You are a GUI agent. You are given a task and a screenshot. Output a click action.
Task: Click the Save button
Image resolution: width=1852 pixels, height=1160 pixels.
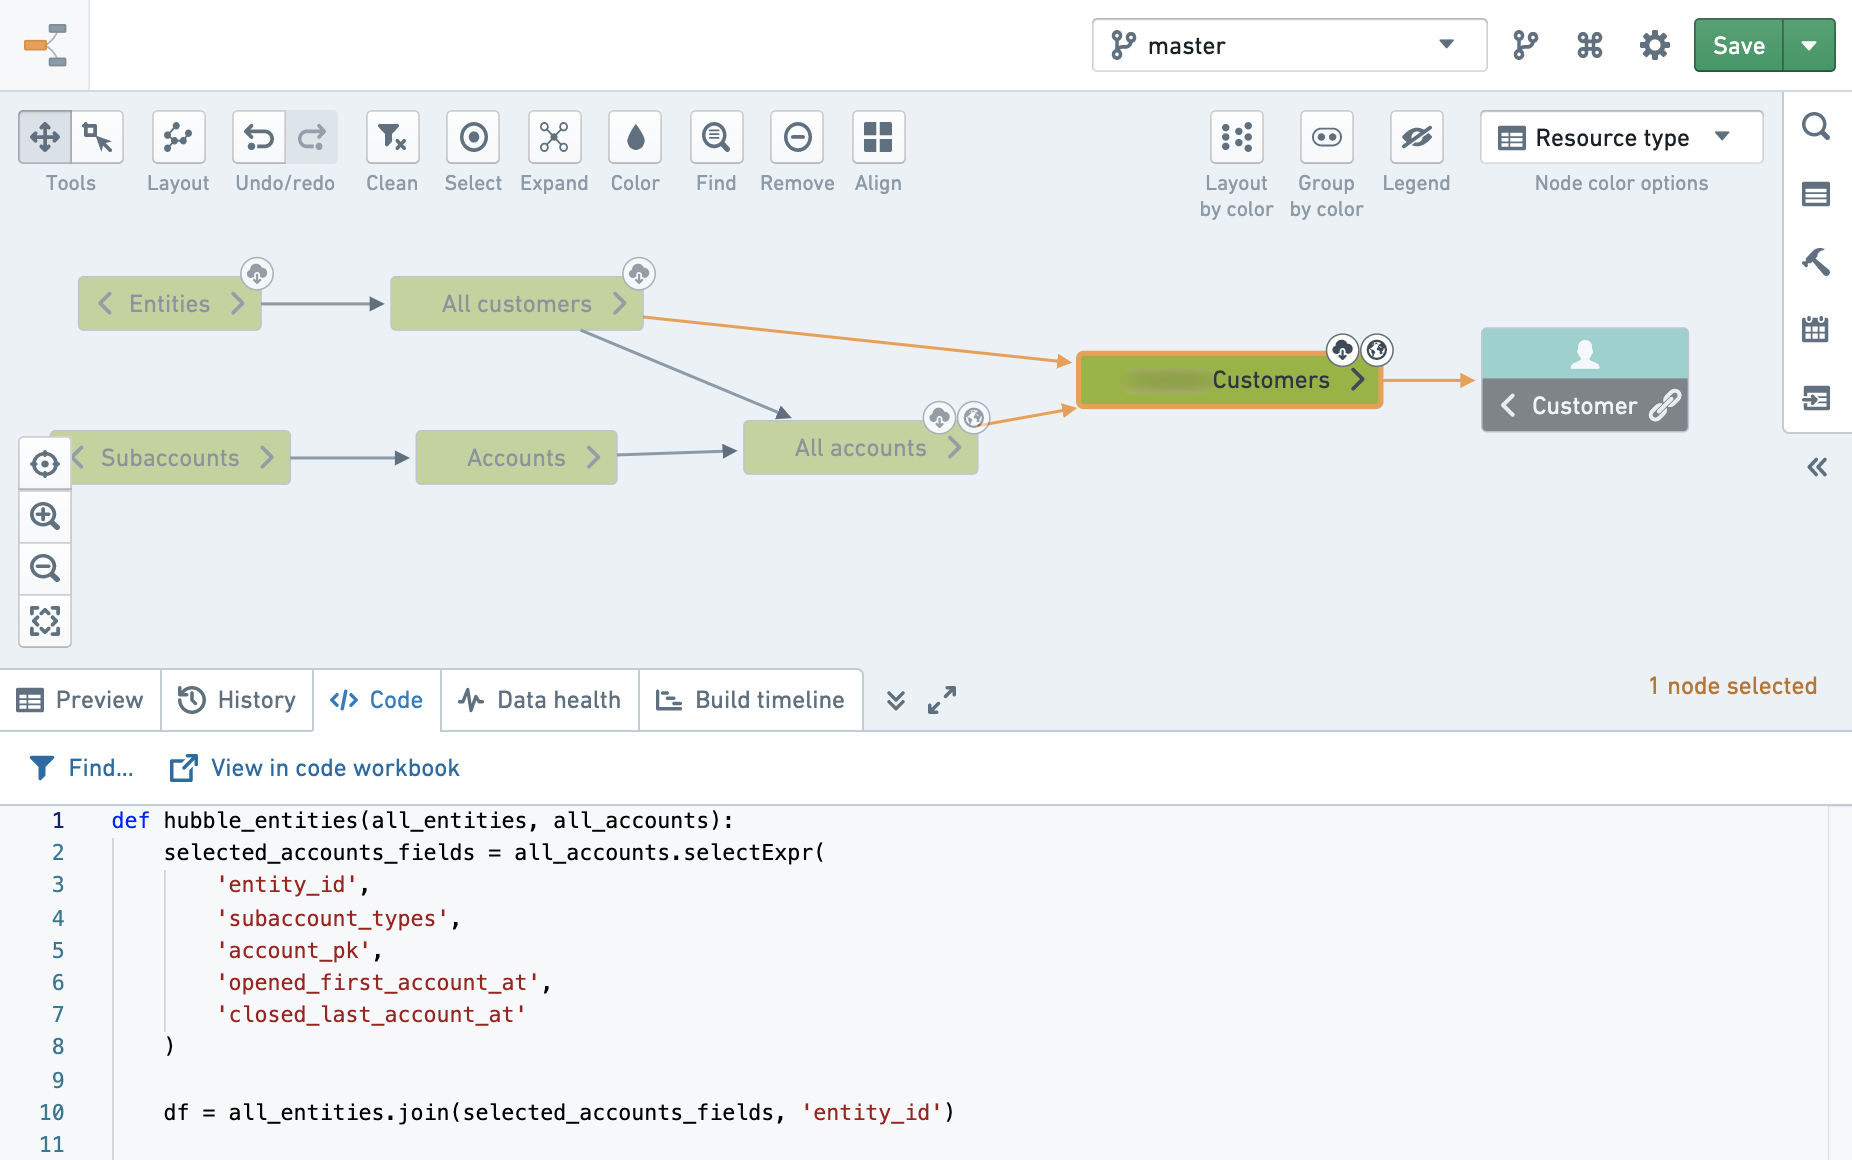click(1738, 45)
